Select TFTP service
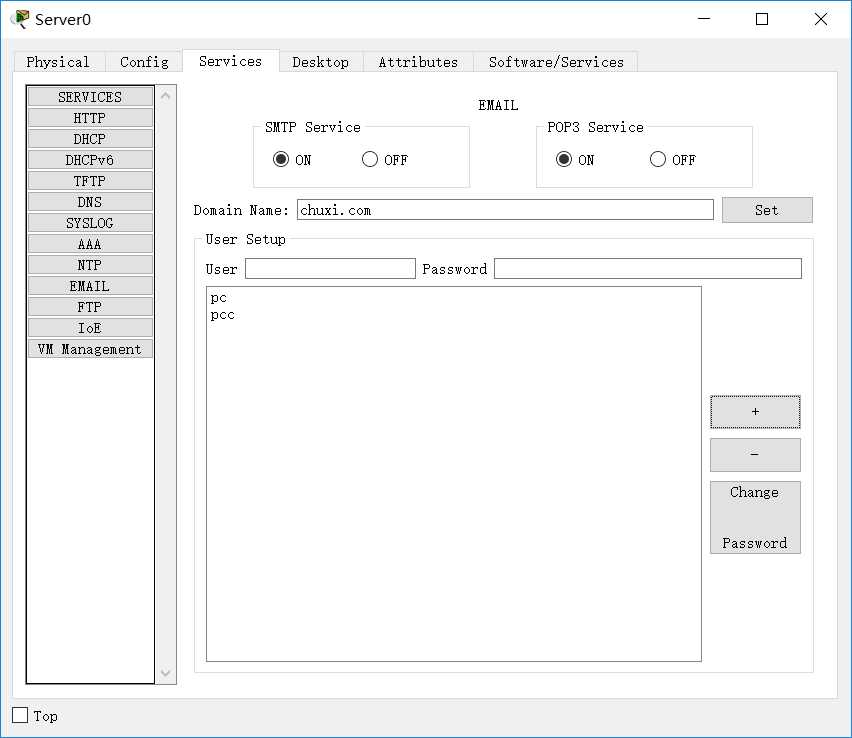Image resolution: width=852 pixels, height=738 pixels. coord(90,181)
